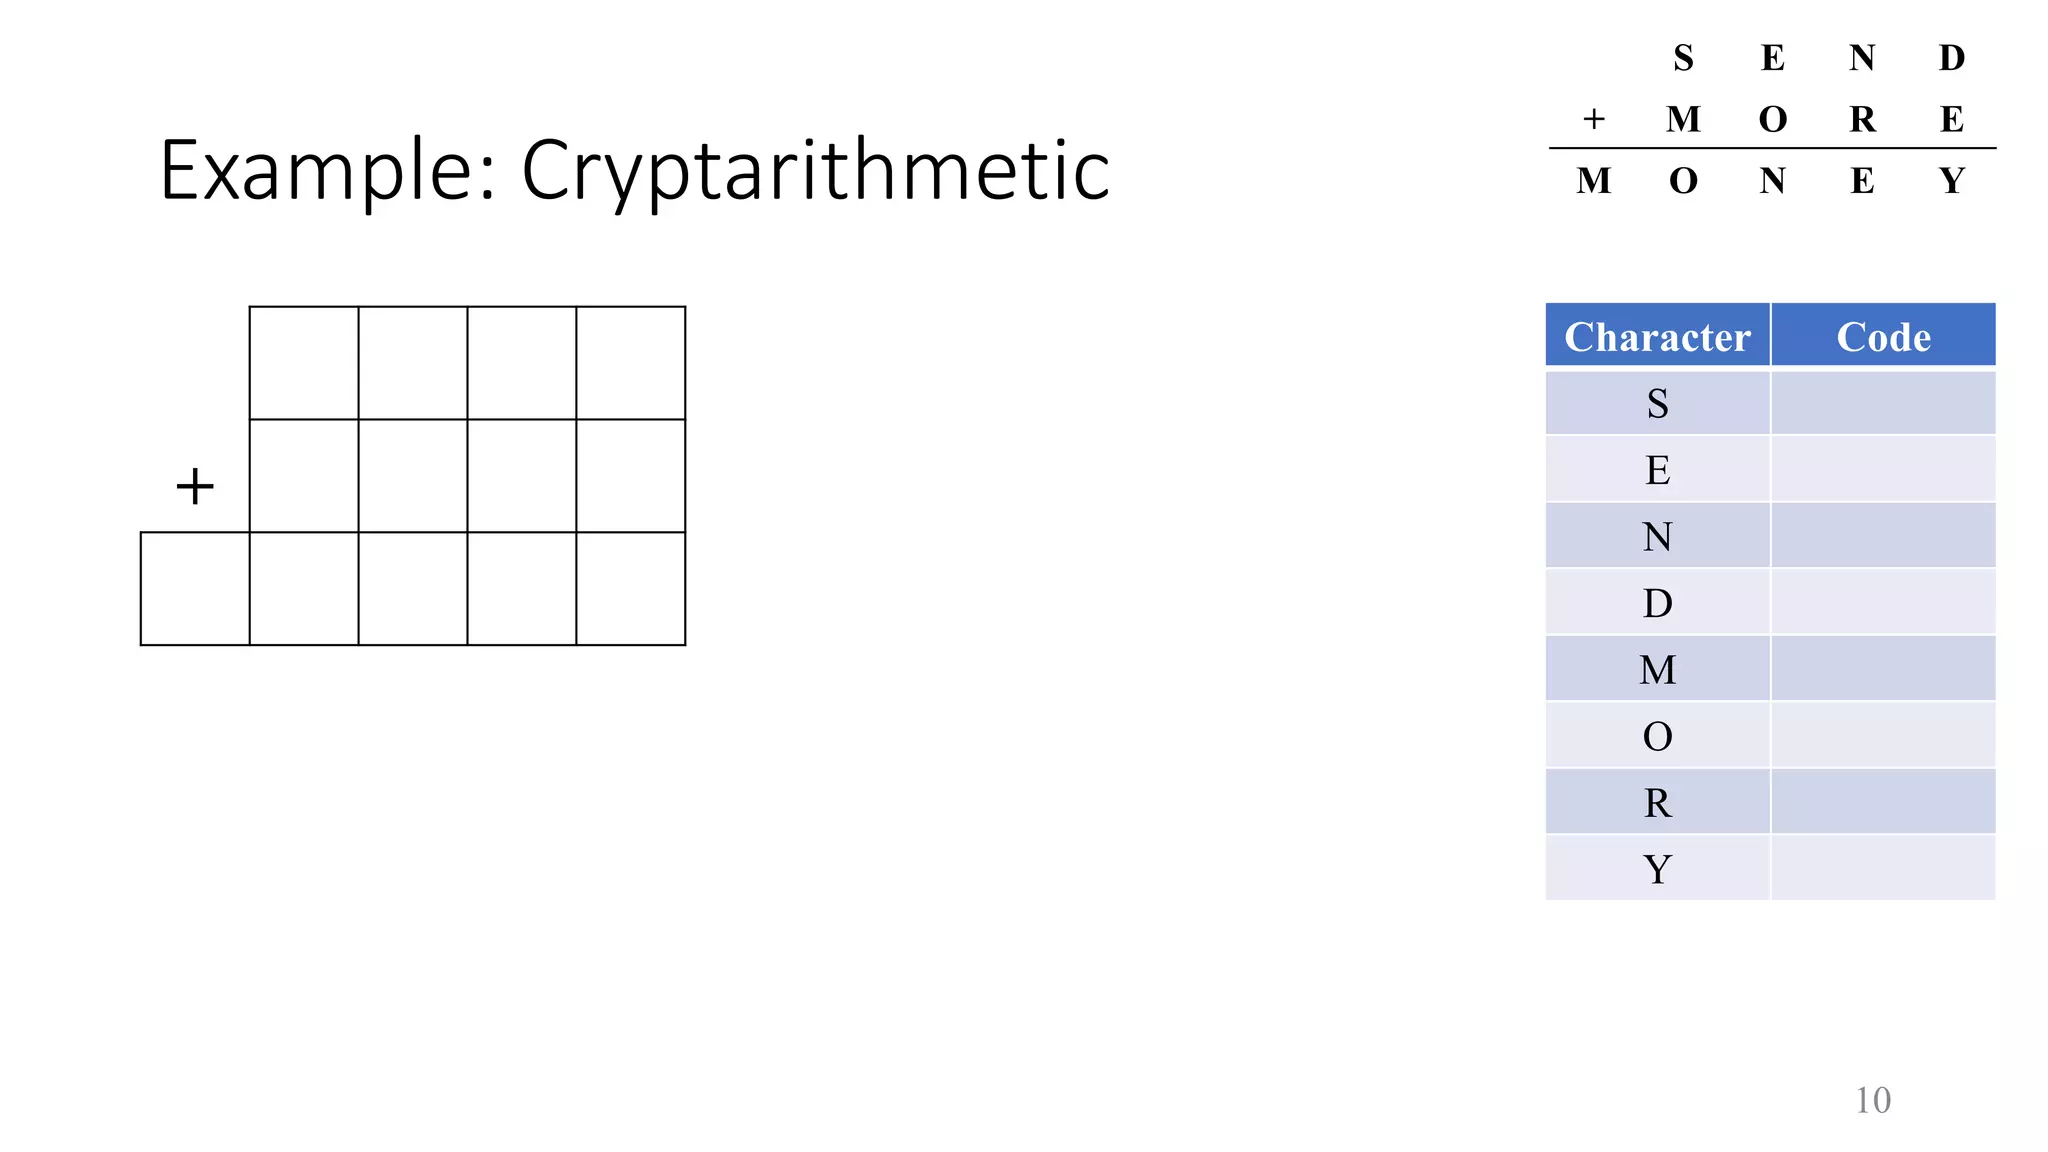This screenshot has width=2048, height=1152.
Task: Click the empty Code cell for M
Action: tap(1882, 669)
